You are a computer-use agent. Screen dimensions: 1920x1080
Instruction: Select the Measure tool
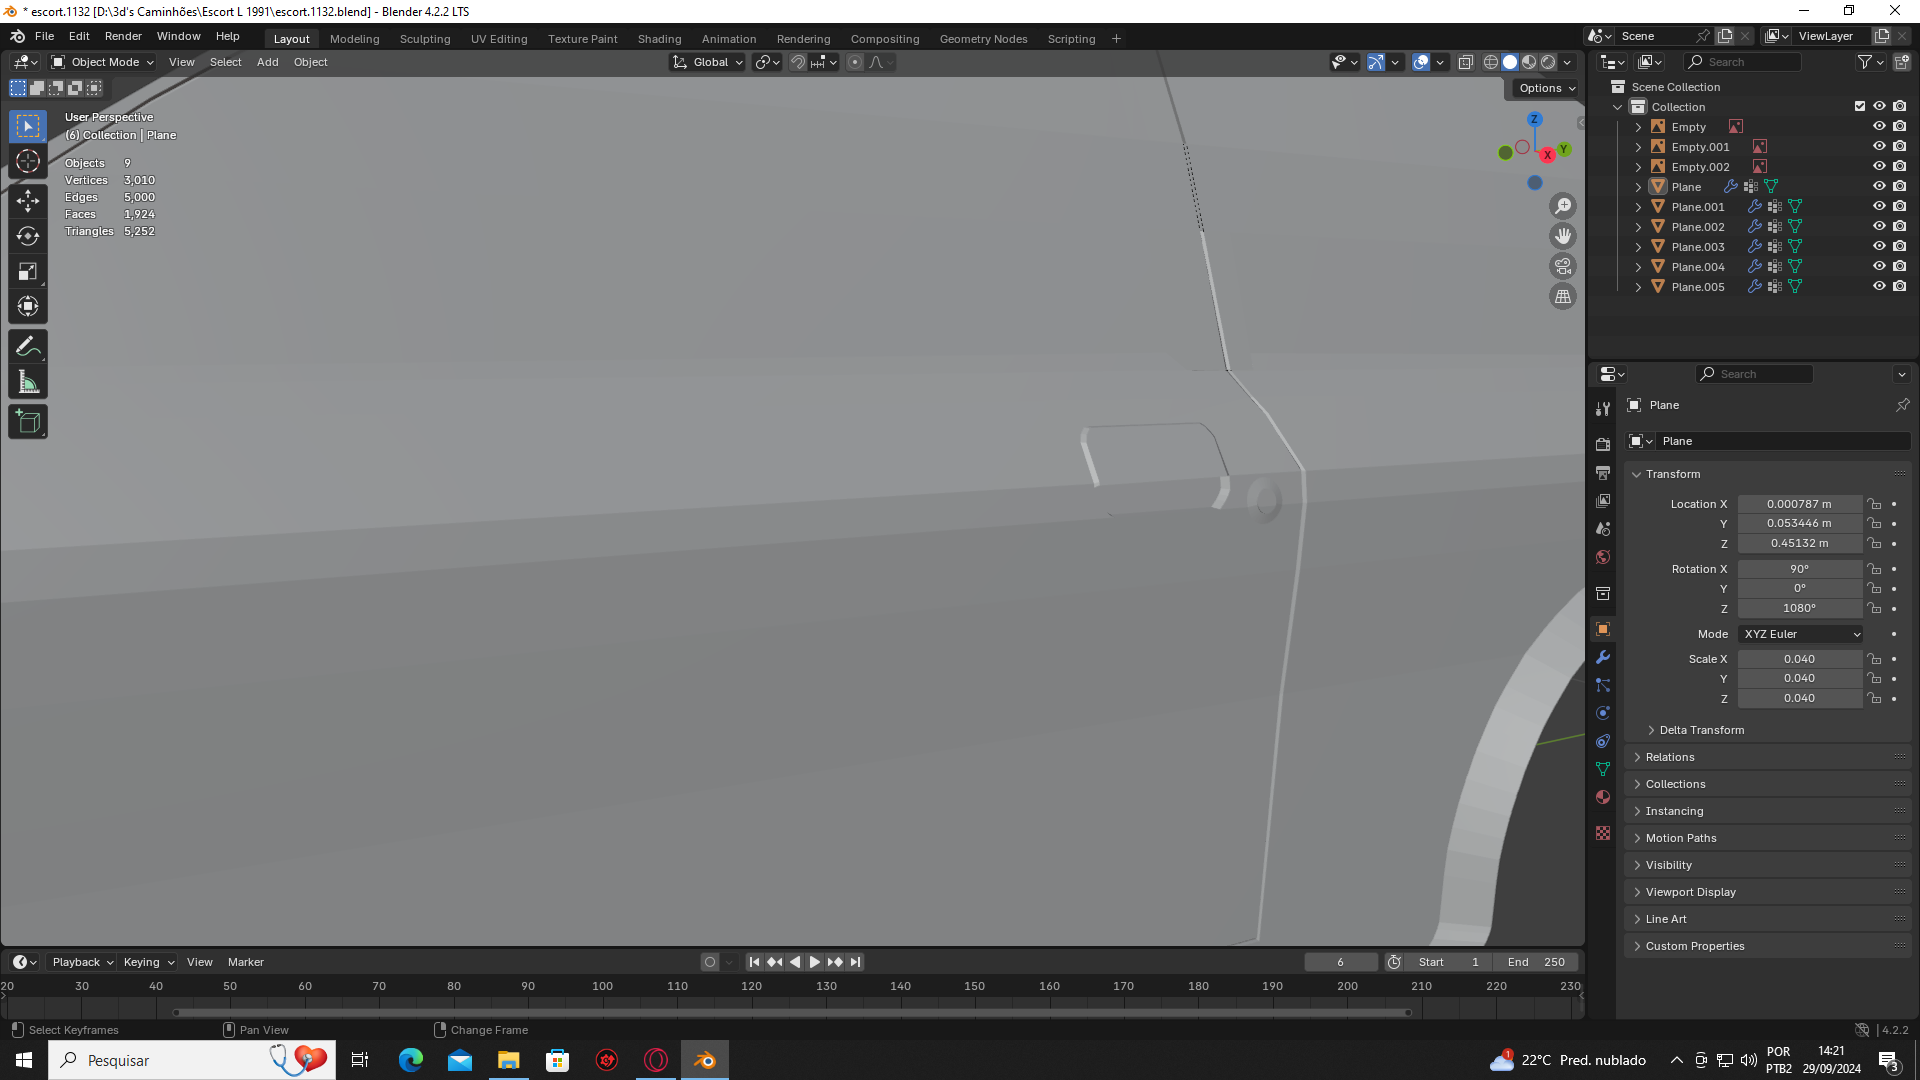(28, 382)
